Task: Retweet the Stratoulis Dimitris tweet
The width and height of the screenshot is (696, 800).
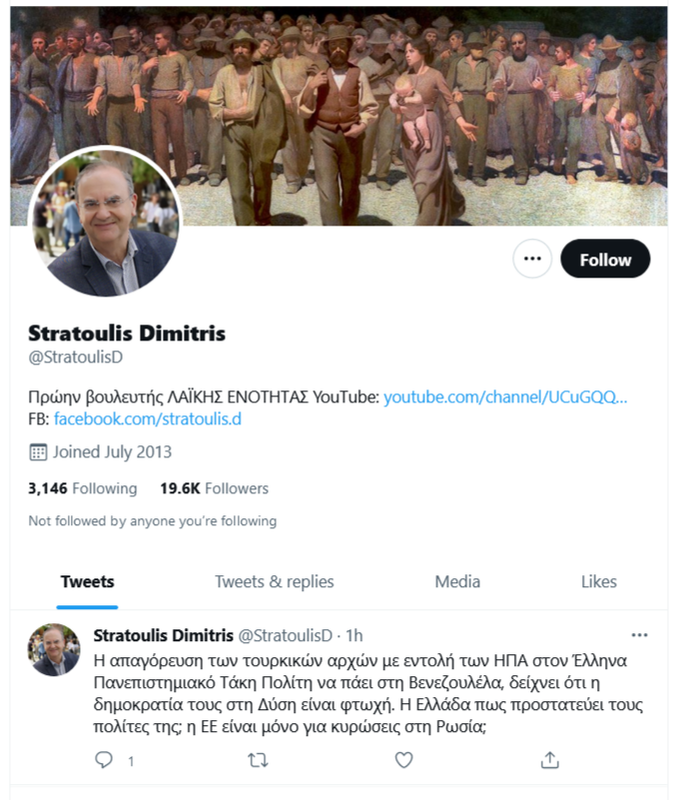Action: click(x=258, y=761)
